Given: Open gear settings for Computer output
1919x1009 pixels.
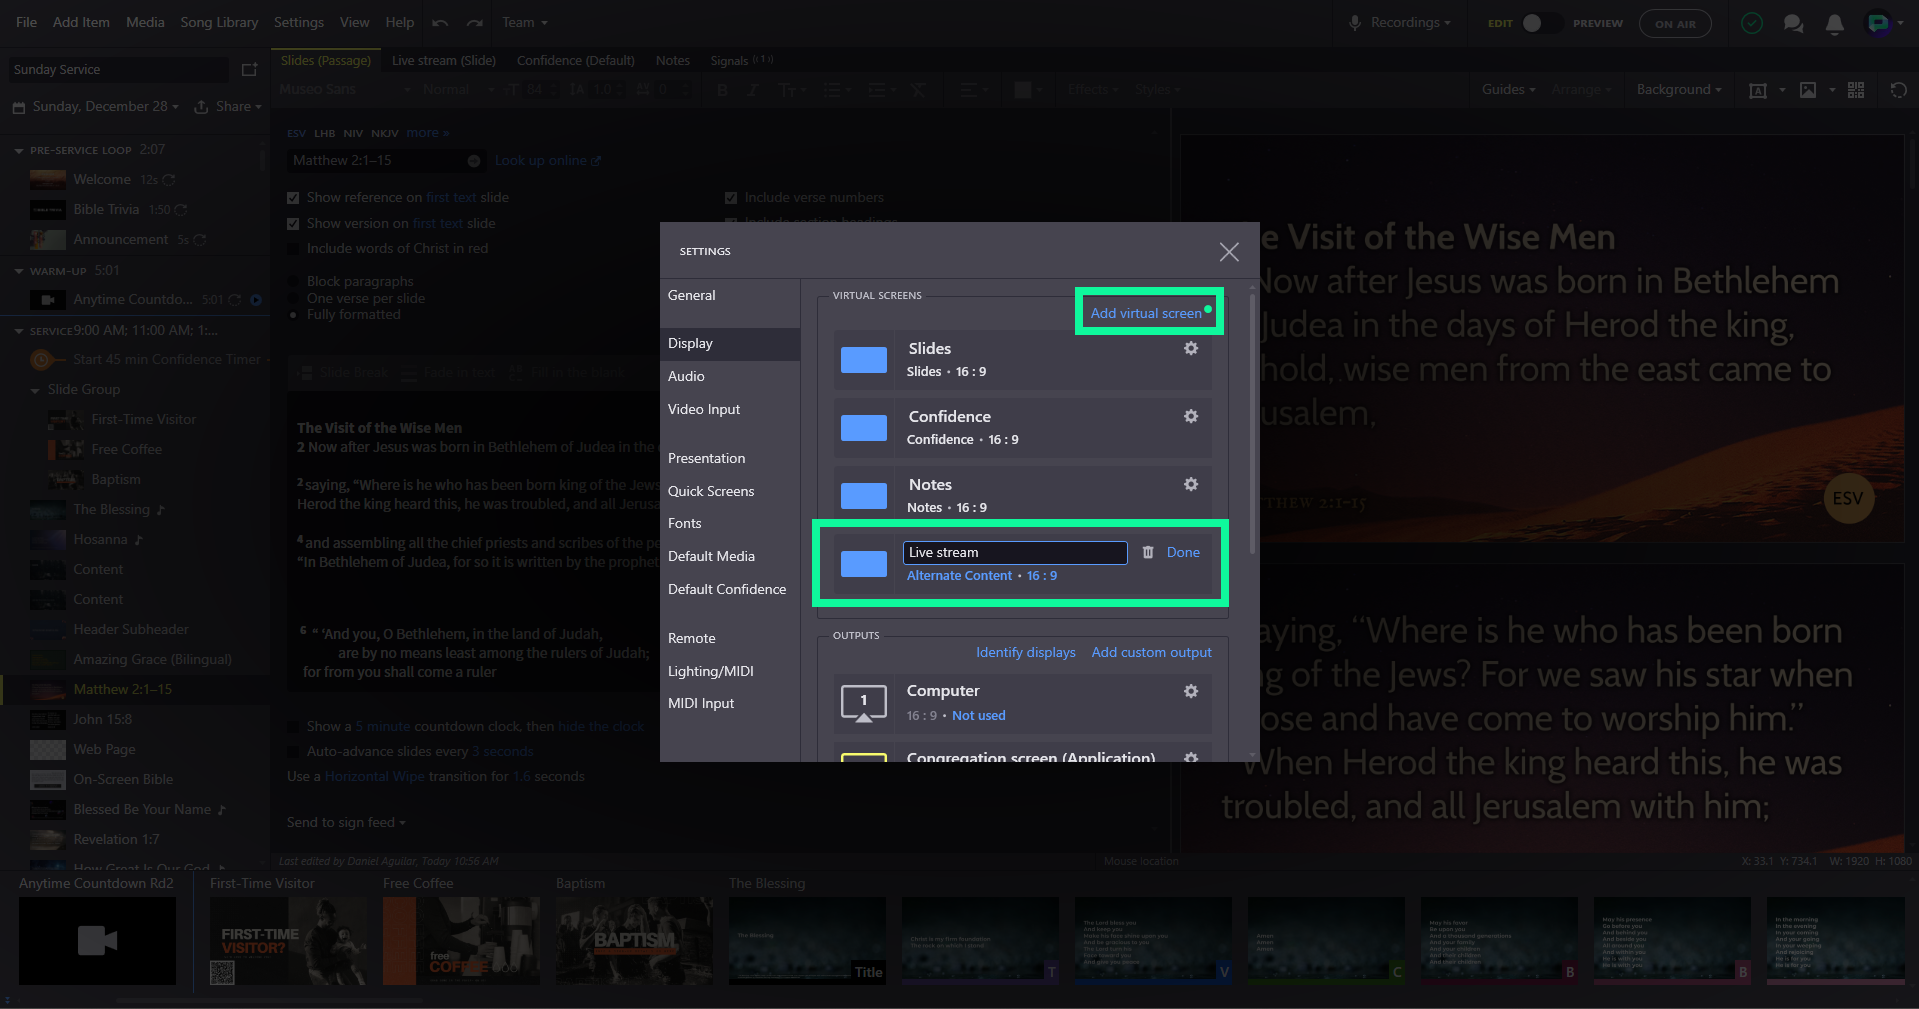Looking at the screenshot, I should pos(1191,691).
